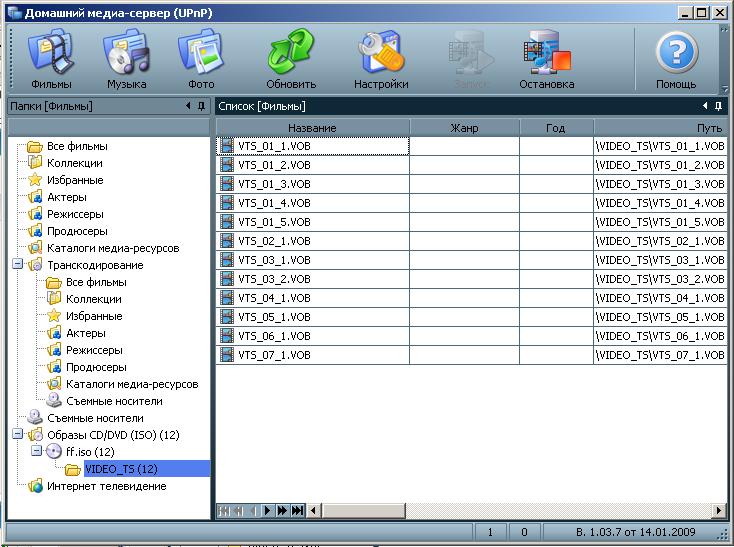Open the top-level Избранные star folder
Screen dimensions: 734x547
(x=75, y=180)
